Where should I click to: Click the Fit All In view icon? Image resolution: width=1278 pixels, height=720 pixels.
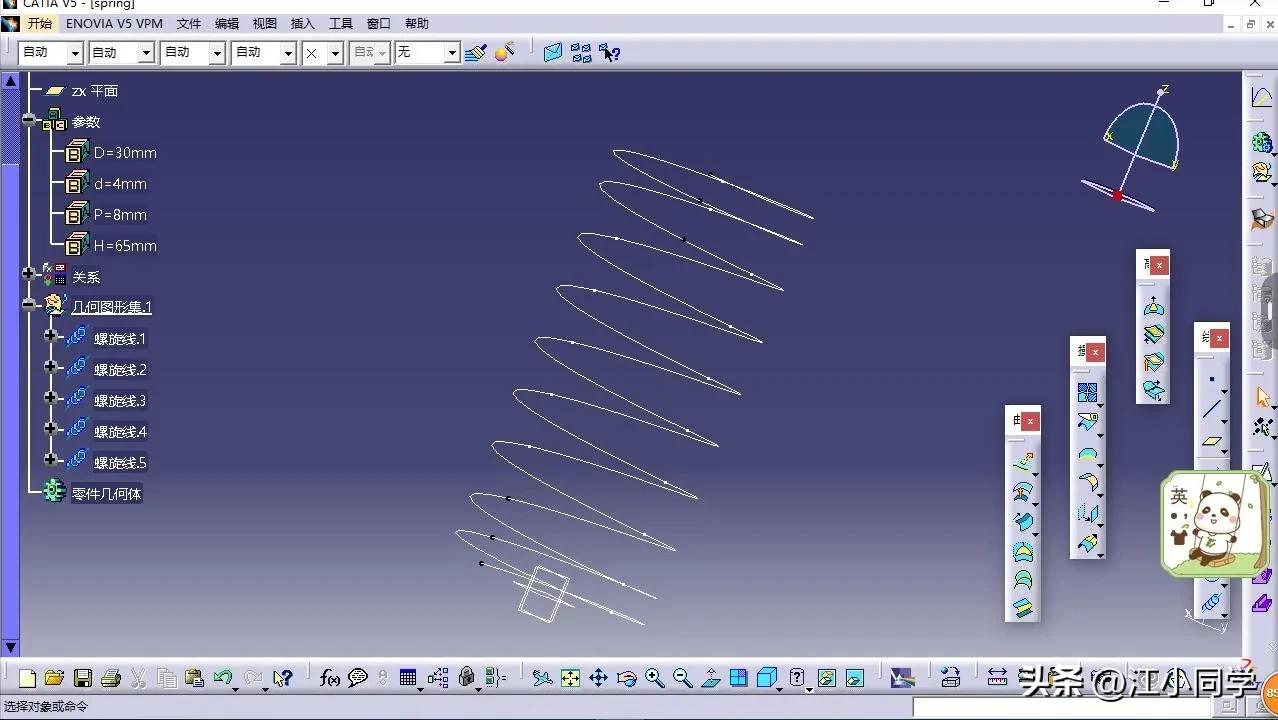570,678
